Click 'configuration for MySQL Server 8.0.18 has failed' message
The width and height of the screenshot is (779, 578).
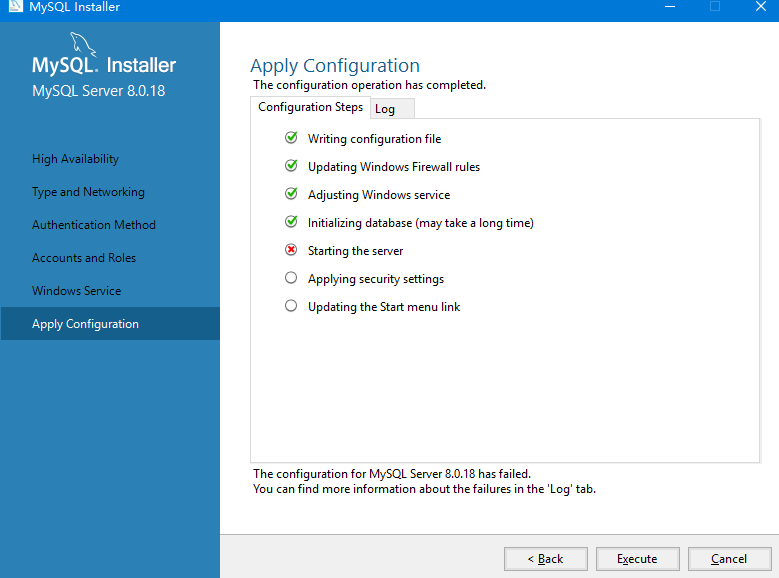click(392, 474)
